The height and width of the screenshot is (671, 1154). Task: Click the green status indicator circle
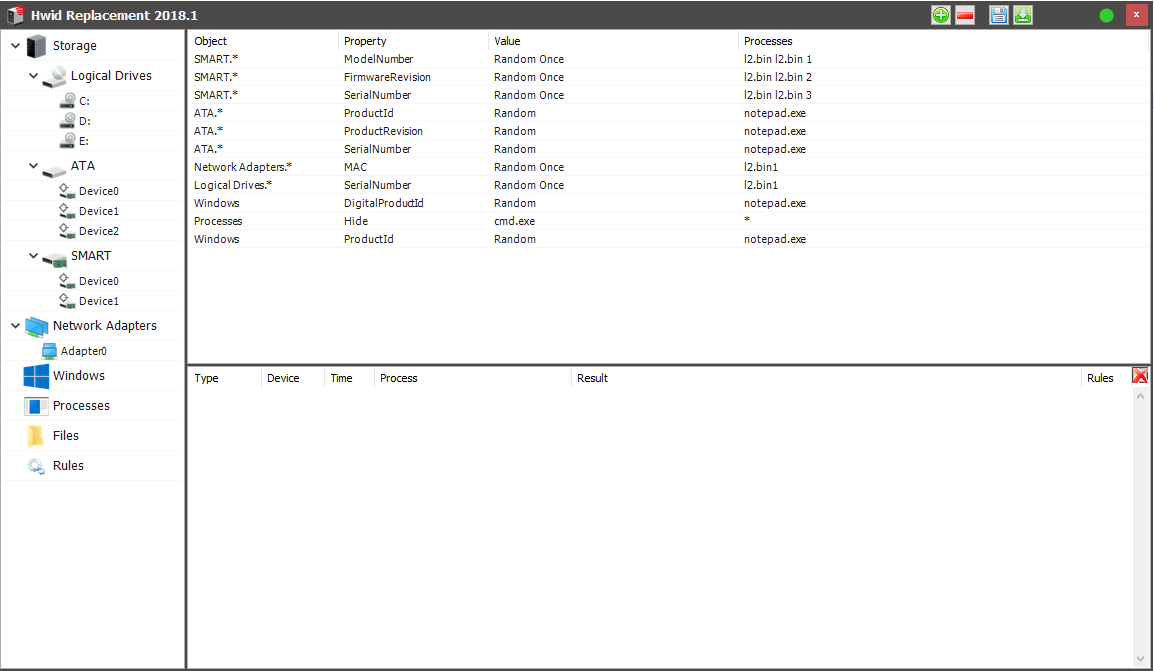[1106, 15]
